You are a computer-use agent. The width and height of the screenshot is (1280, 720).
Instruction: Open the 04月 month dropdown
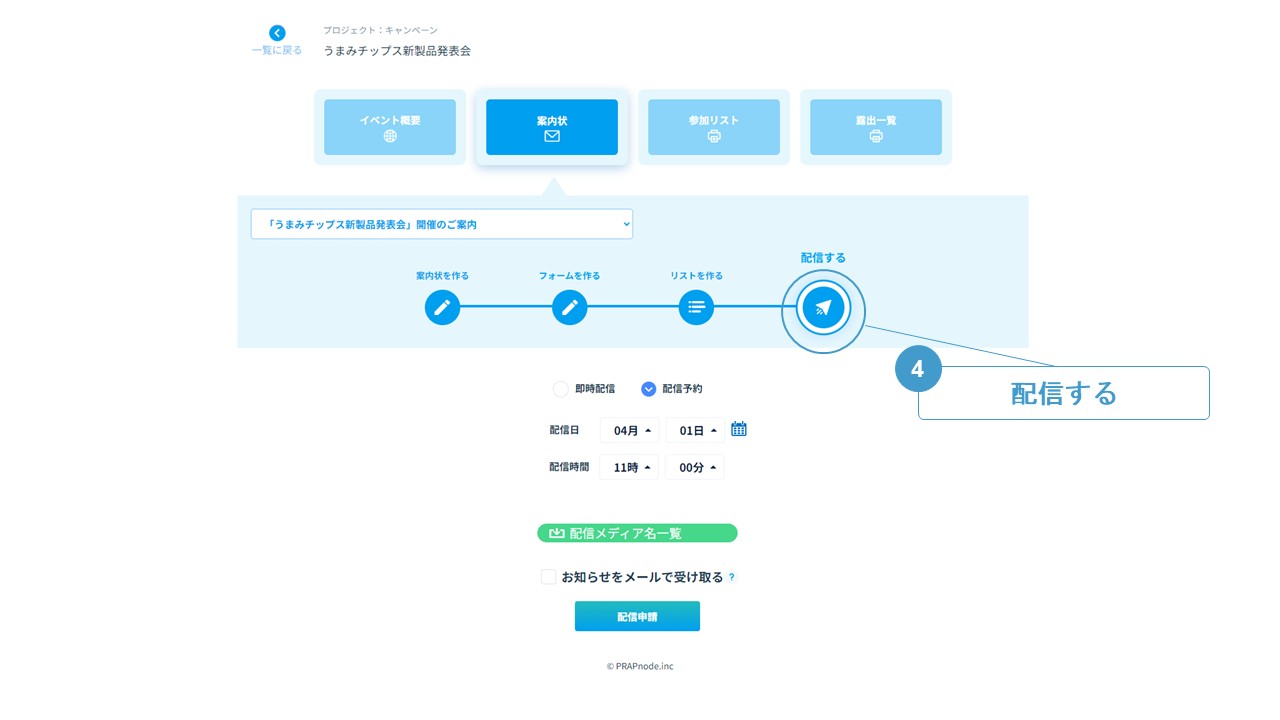(629, 430)
